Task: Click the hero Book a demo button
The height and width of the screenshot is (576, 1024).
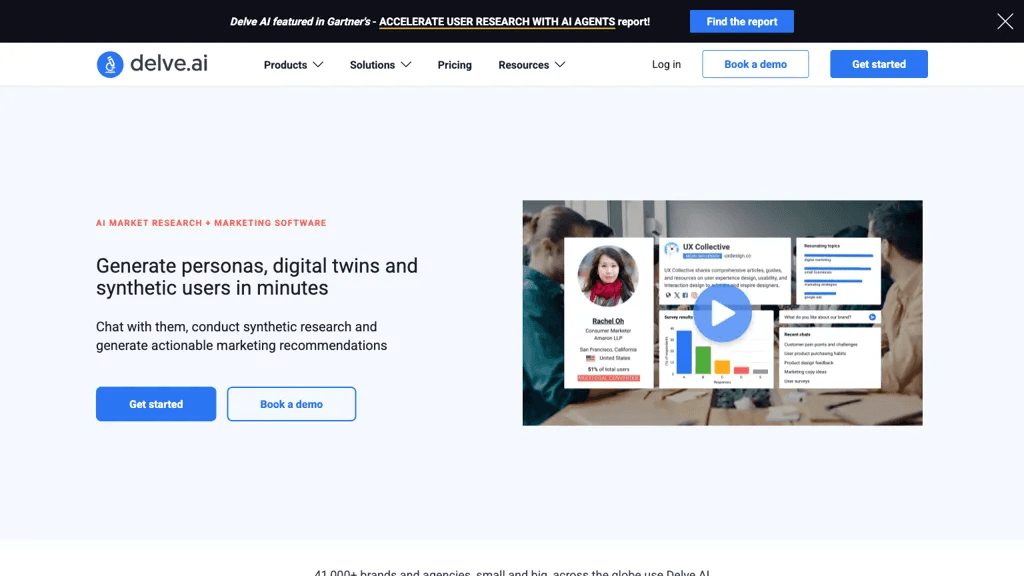Action: click(x=291, y=404)
